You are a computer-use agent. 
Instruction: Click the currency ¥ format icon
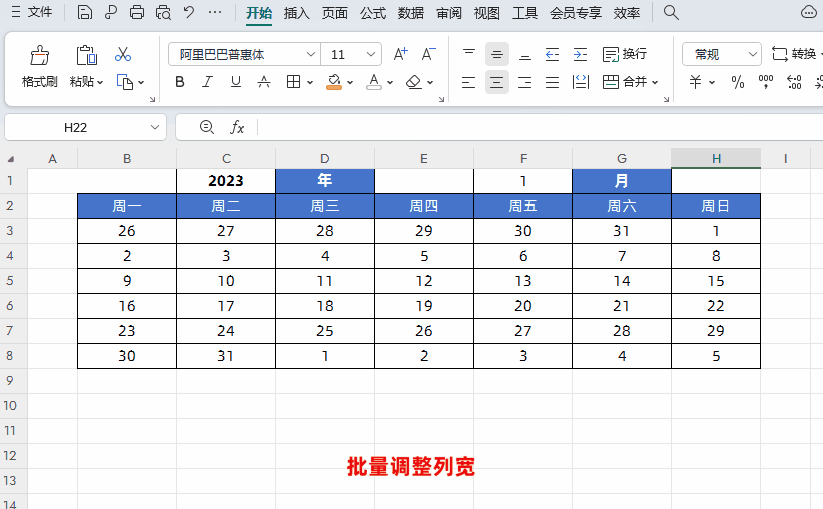(x=695, y=82)
